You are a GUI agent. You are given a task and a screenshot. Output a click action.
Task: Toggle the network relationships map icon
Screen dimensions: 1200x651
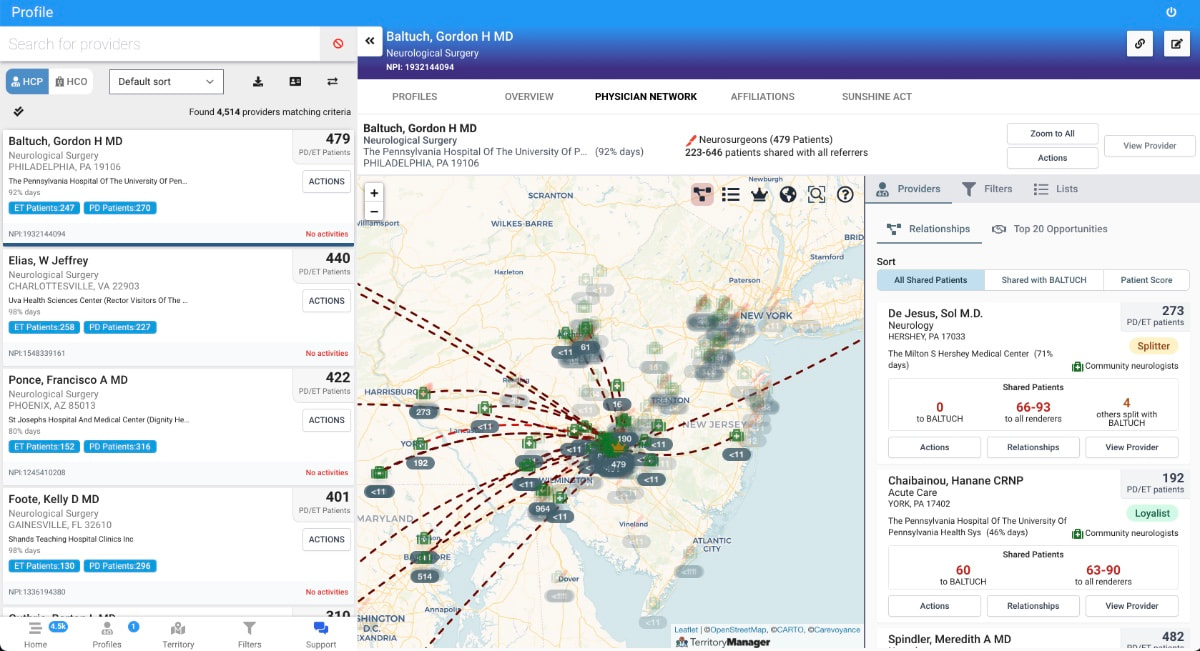click(703, 194)
